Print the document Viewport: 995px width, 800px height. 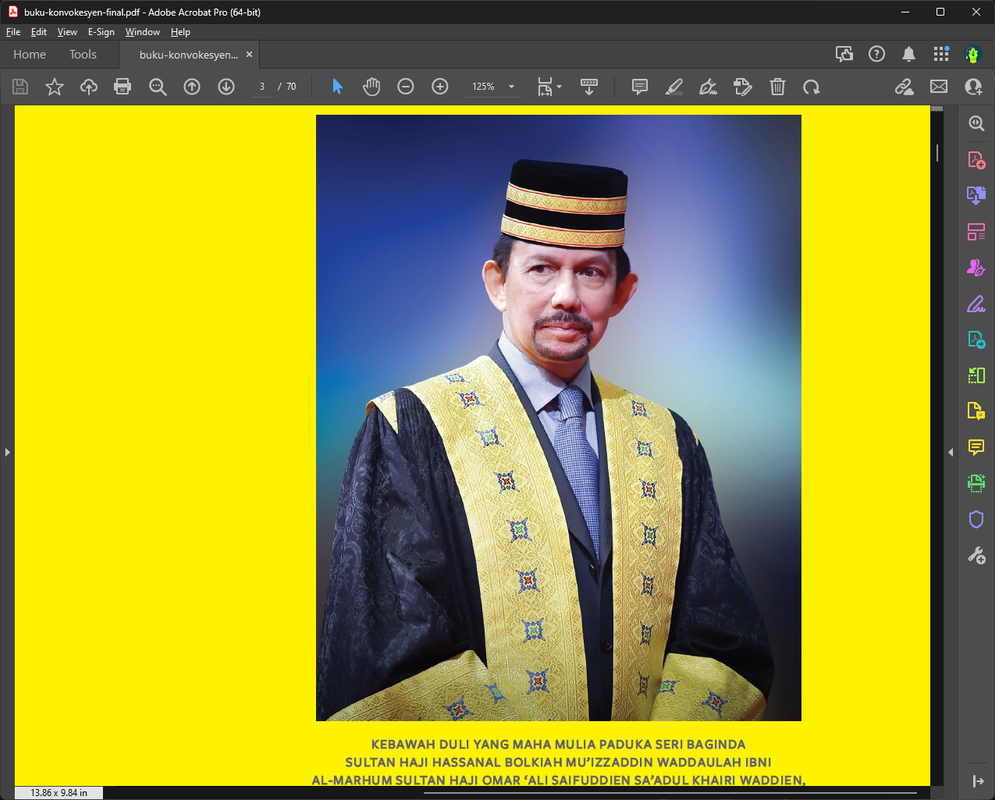[122, 86]
